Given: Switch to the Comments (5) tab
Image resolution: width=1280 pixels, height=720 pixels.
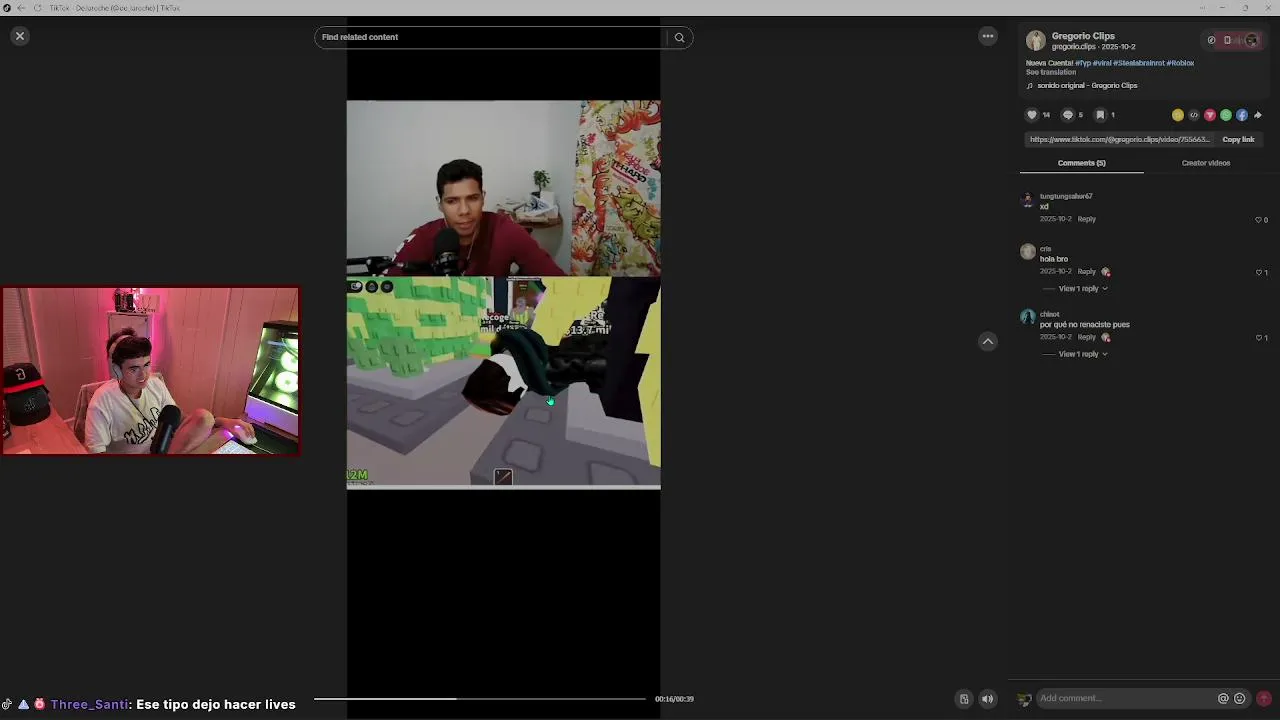Looking at the screenshot, I should 1081,163.
